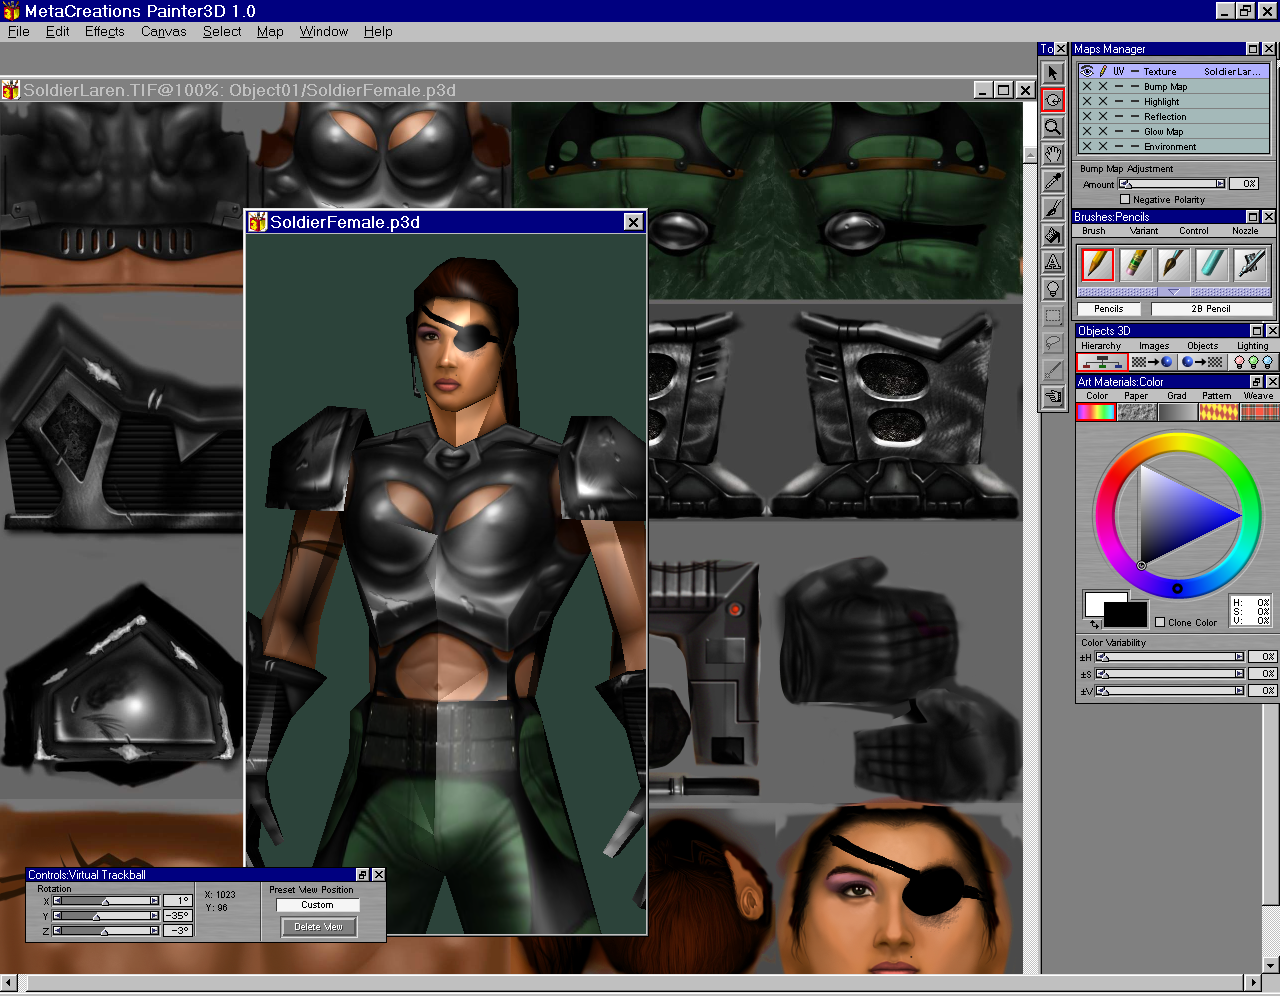This screenshot has height=996, width=1280.
Task: Enable visibility for Highlight row
Action: (1087, 101)
